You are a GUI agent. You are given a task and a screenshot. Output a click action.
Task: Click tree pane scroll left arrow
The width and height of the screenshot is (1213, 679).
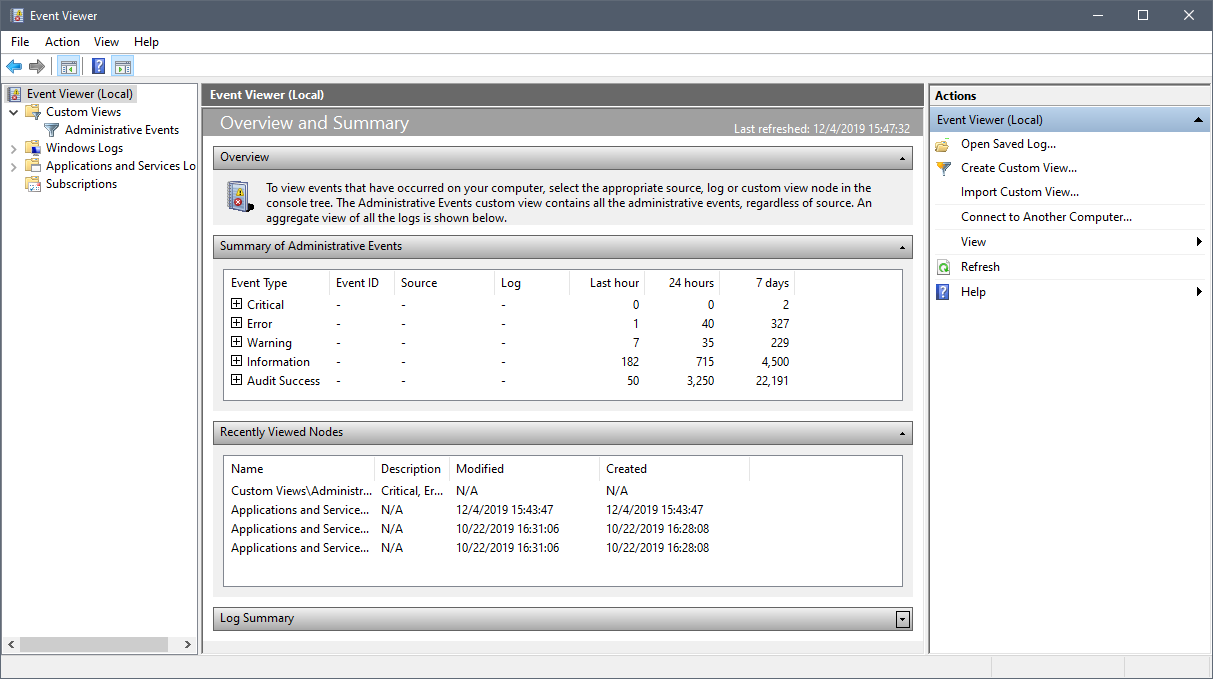tap(11, 645)
